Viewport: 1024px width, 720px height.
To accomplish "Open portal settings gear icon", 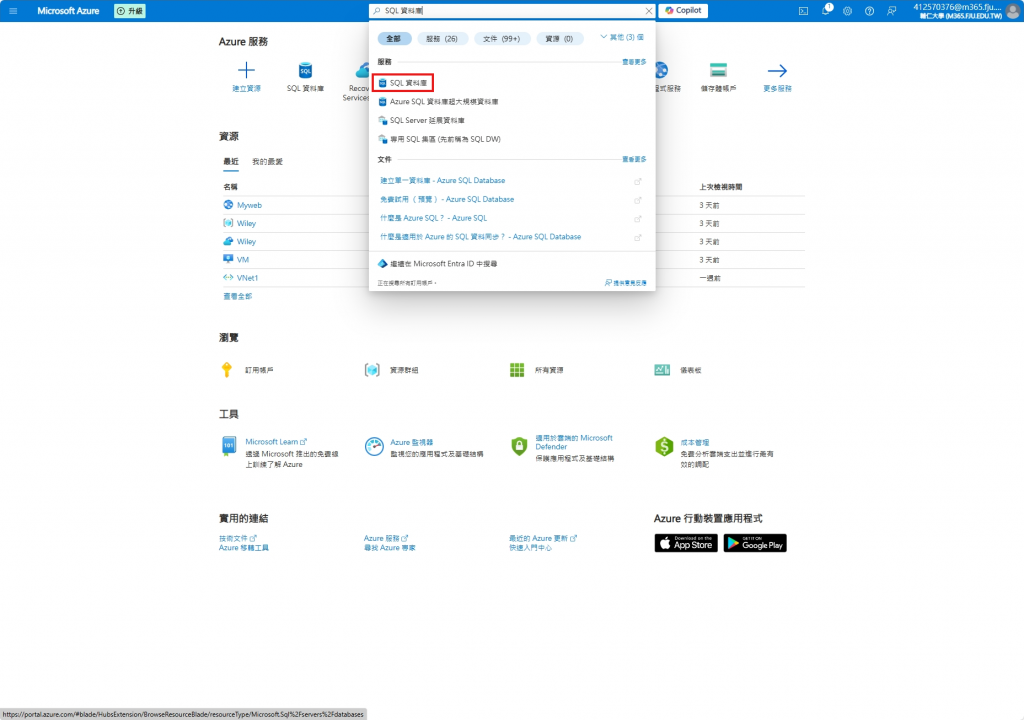I will [x=848, y=11].
